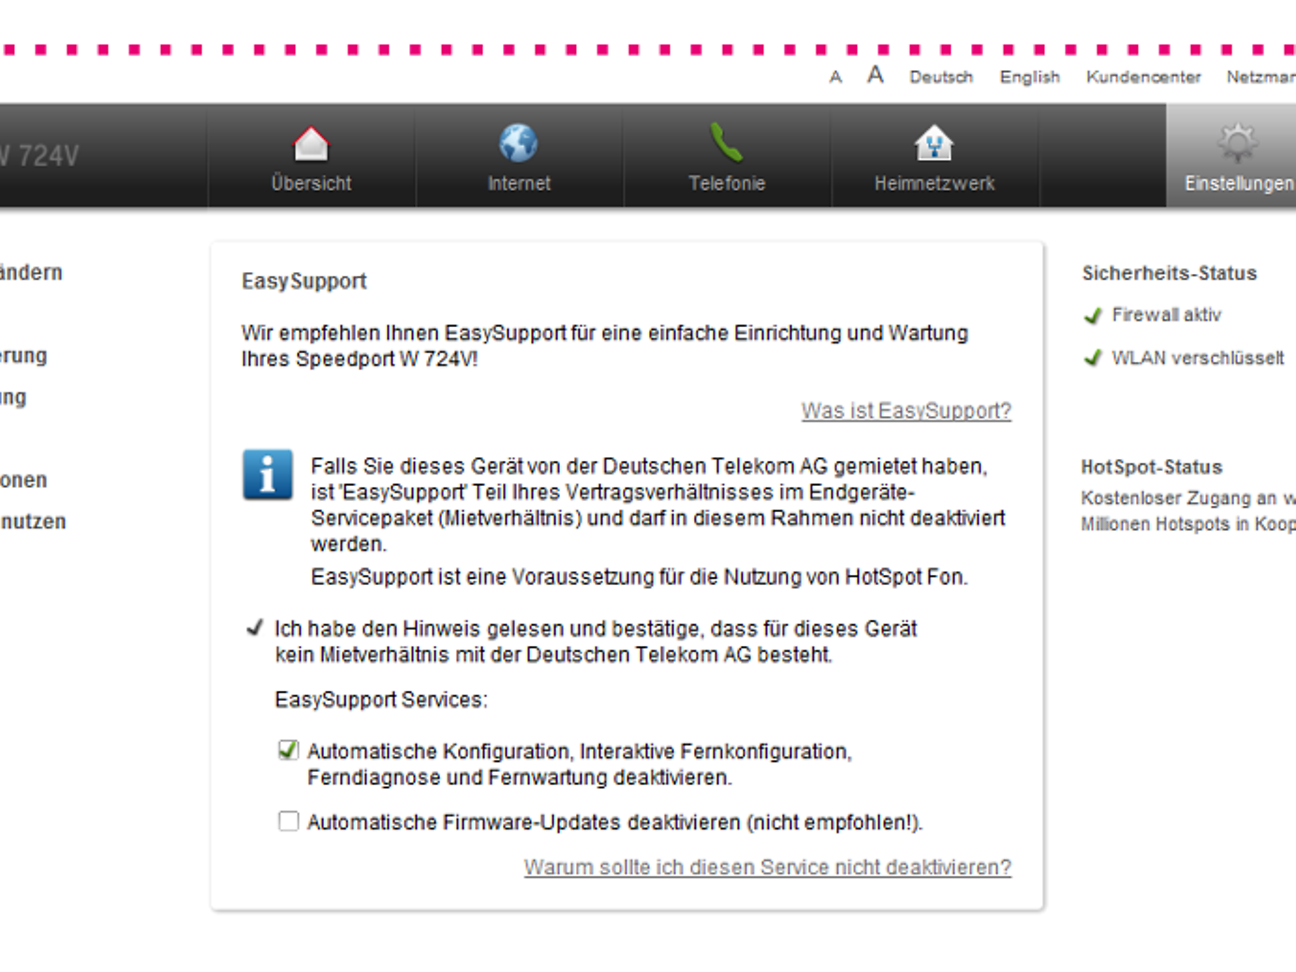The height and width of the screenshot is (972, 1296).
Task: Switch to the Einstellungen tab label
Action: [1239, 183]
